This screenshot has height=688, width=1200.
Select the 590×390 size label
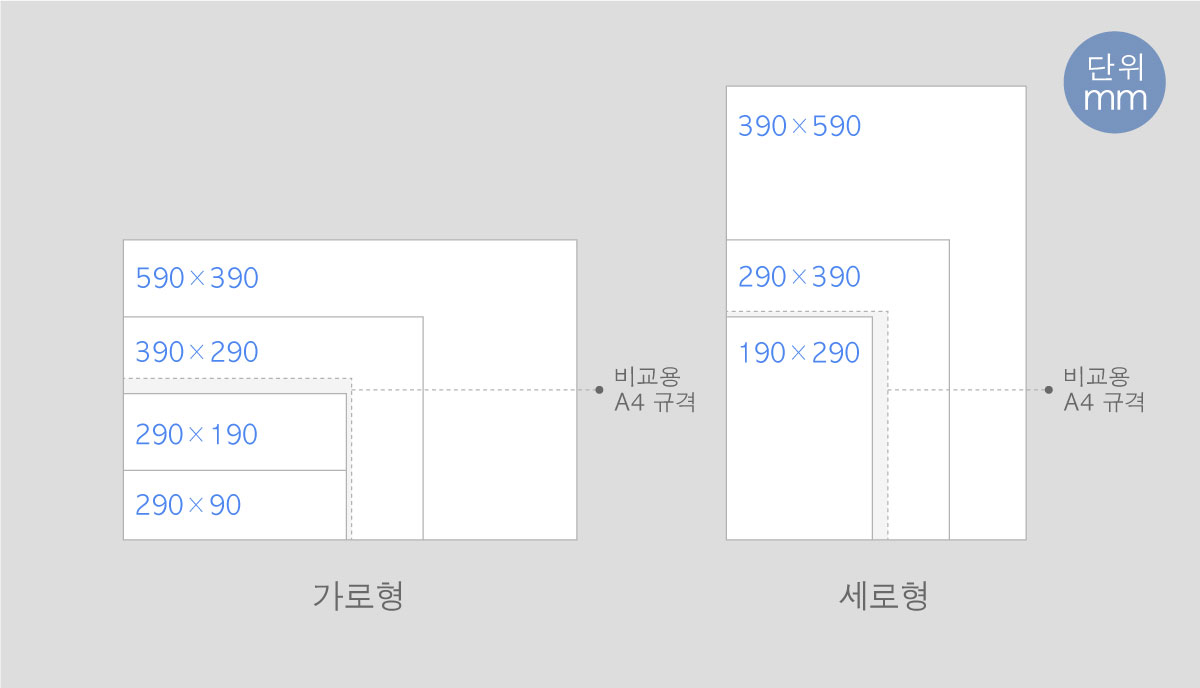(197, 277)
